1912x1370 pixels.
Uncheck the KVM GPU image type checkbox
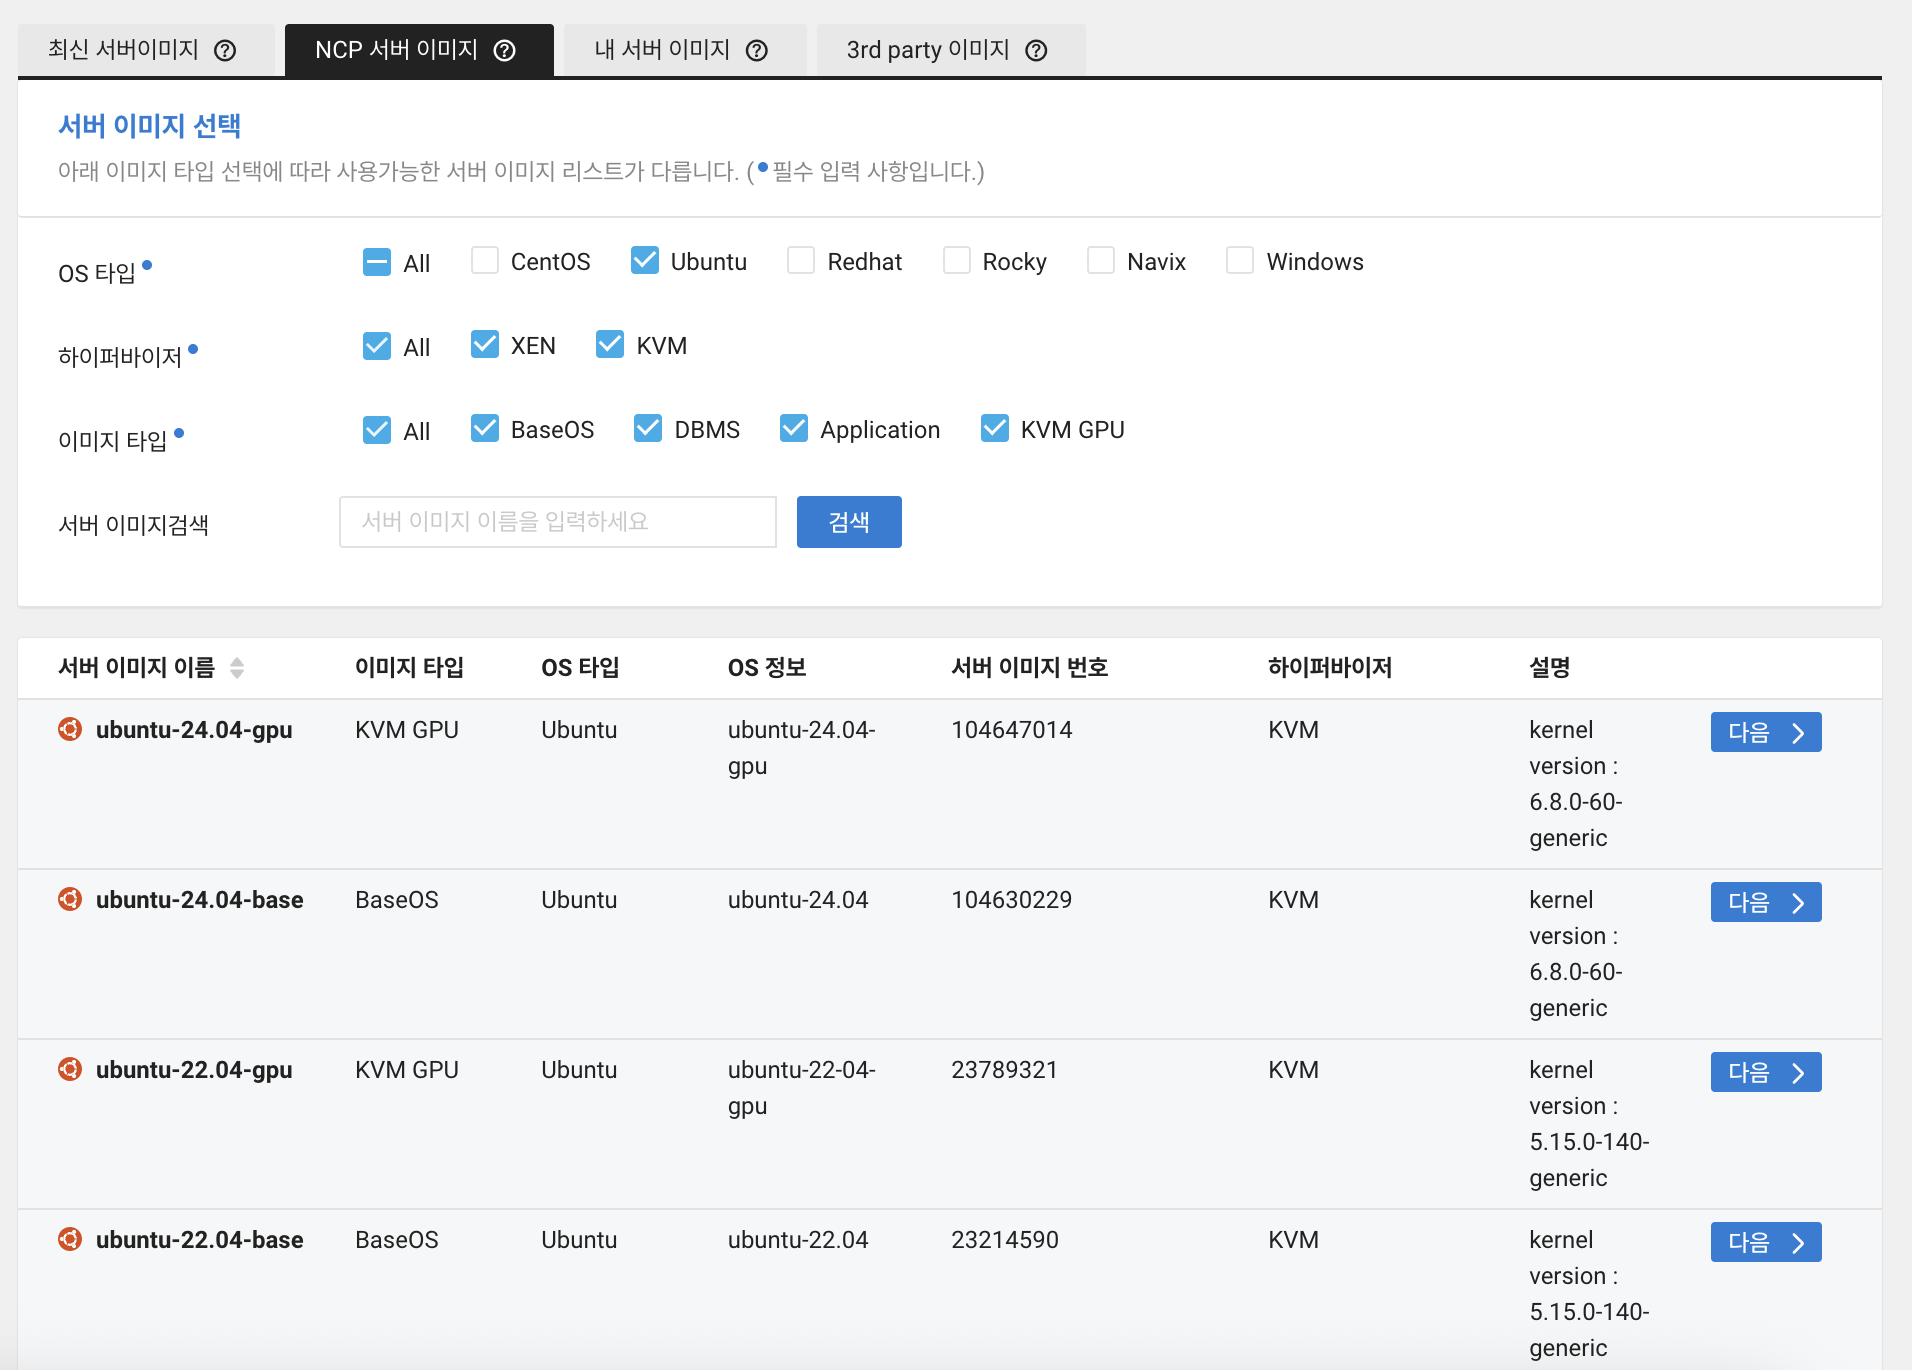click(995, 429)
